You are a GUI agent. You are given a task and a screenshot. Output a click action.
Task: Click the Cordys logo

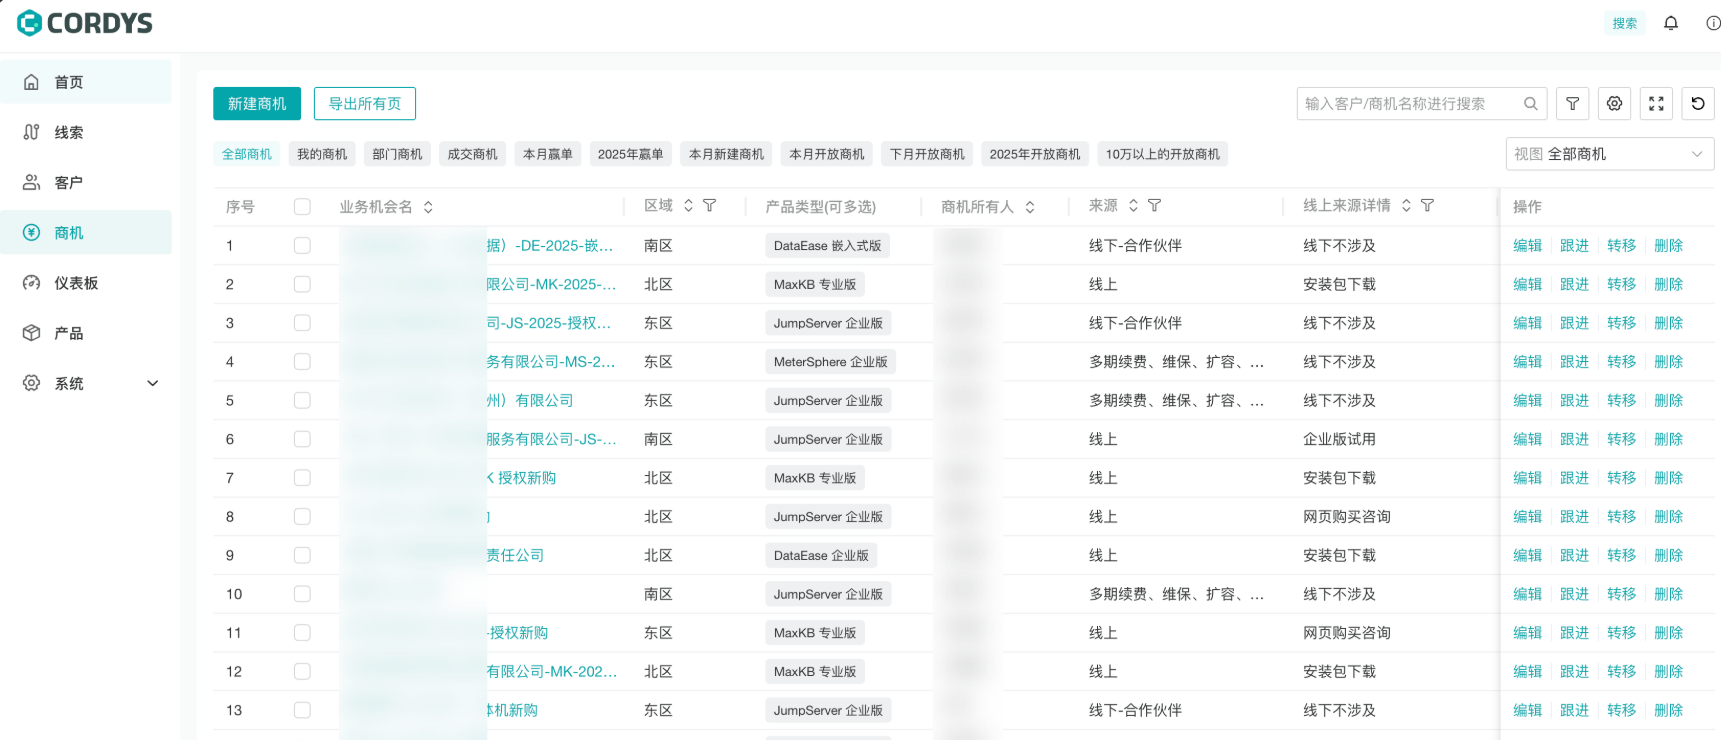pos(85,22)
